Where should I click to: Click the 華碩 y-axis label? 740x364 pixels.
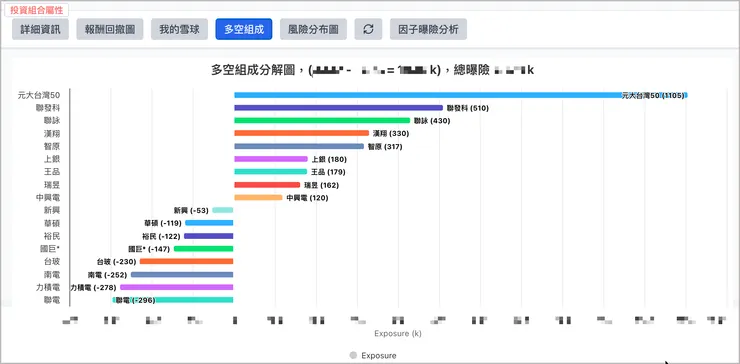coord(52,223)
